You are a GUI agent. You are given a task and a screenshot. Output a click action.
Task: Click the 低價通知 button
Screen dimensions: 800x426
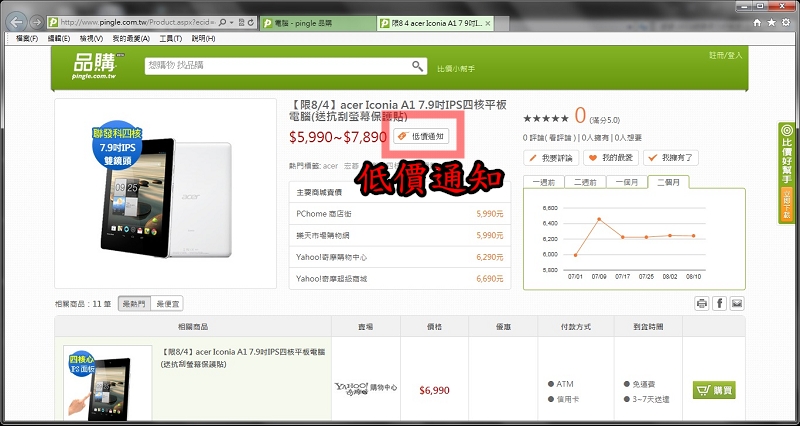[421, 136]
